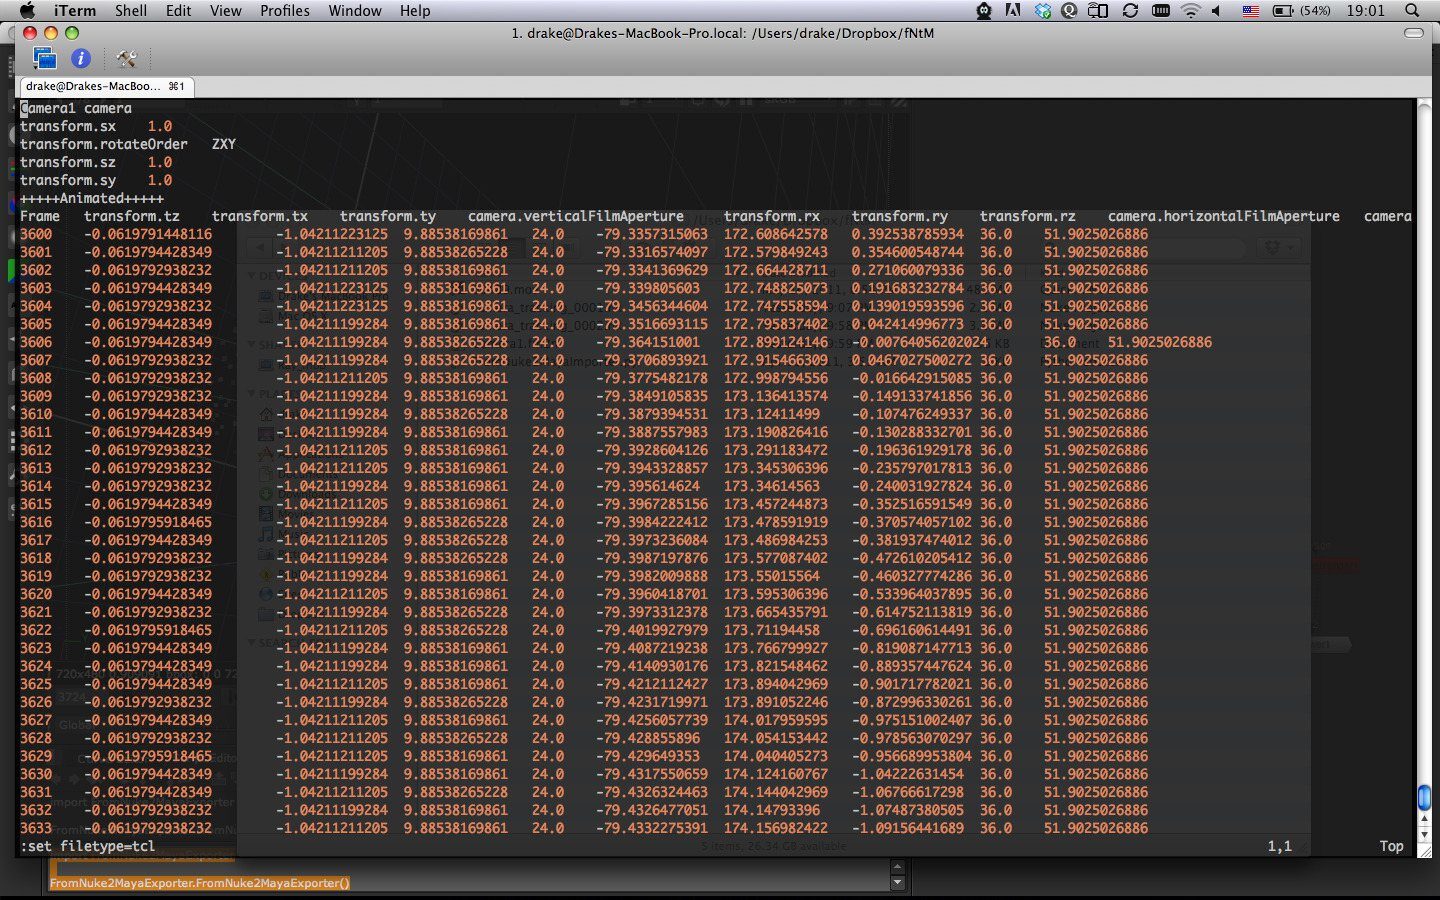Click down arrow in background script window

897,883
